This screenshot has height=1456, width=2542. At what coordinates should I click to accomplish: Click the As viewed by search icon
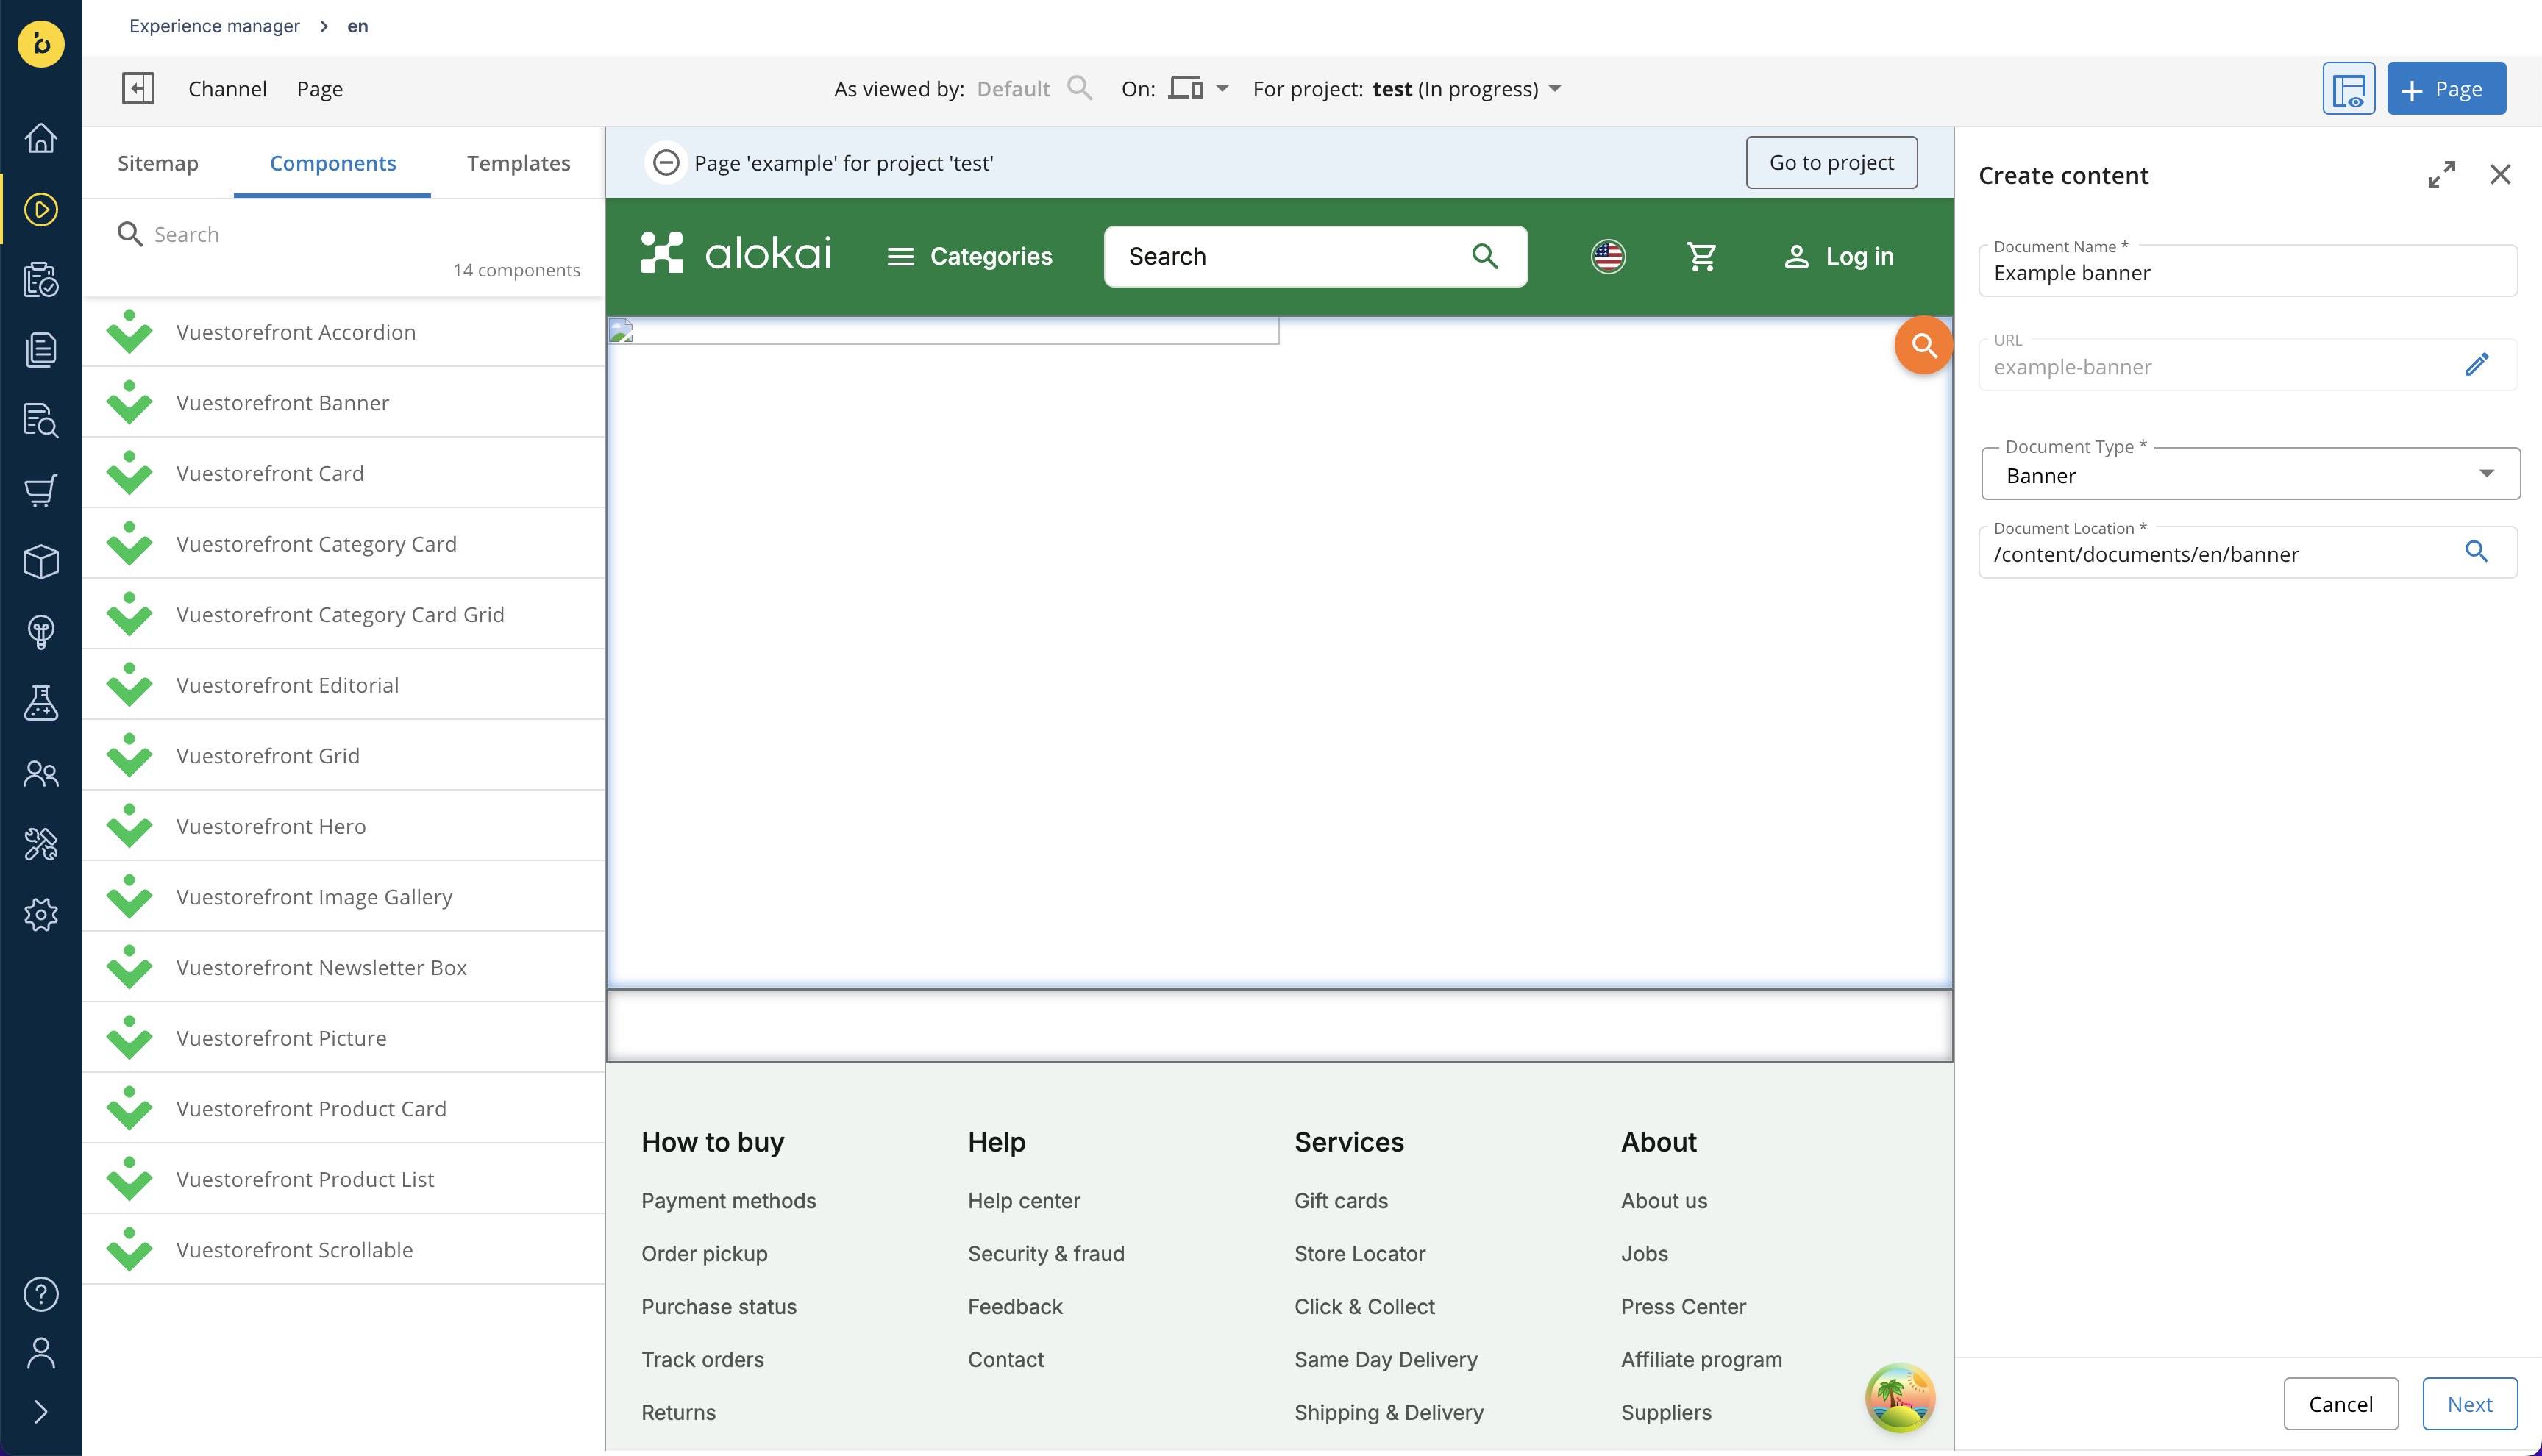click(1079, 88)
